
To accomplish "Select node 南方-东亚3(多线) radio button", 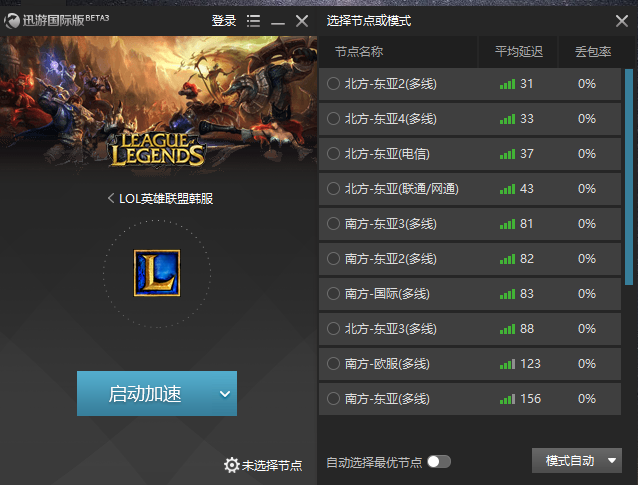I will point(333,224).
